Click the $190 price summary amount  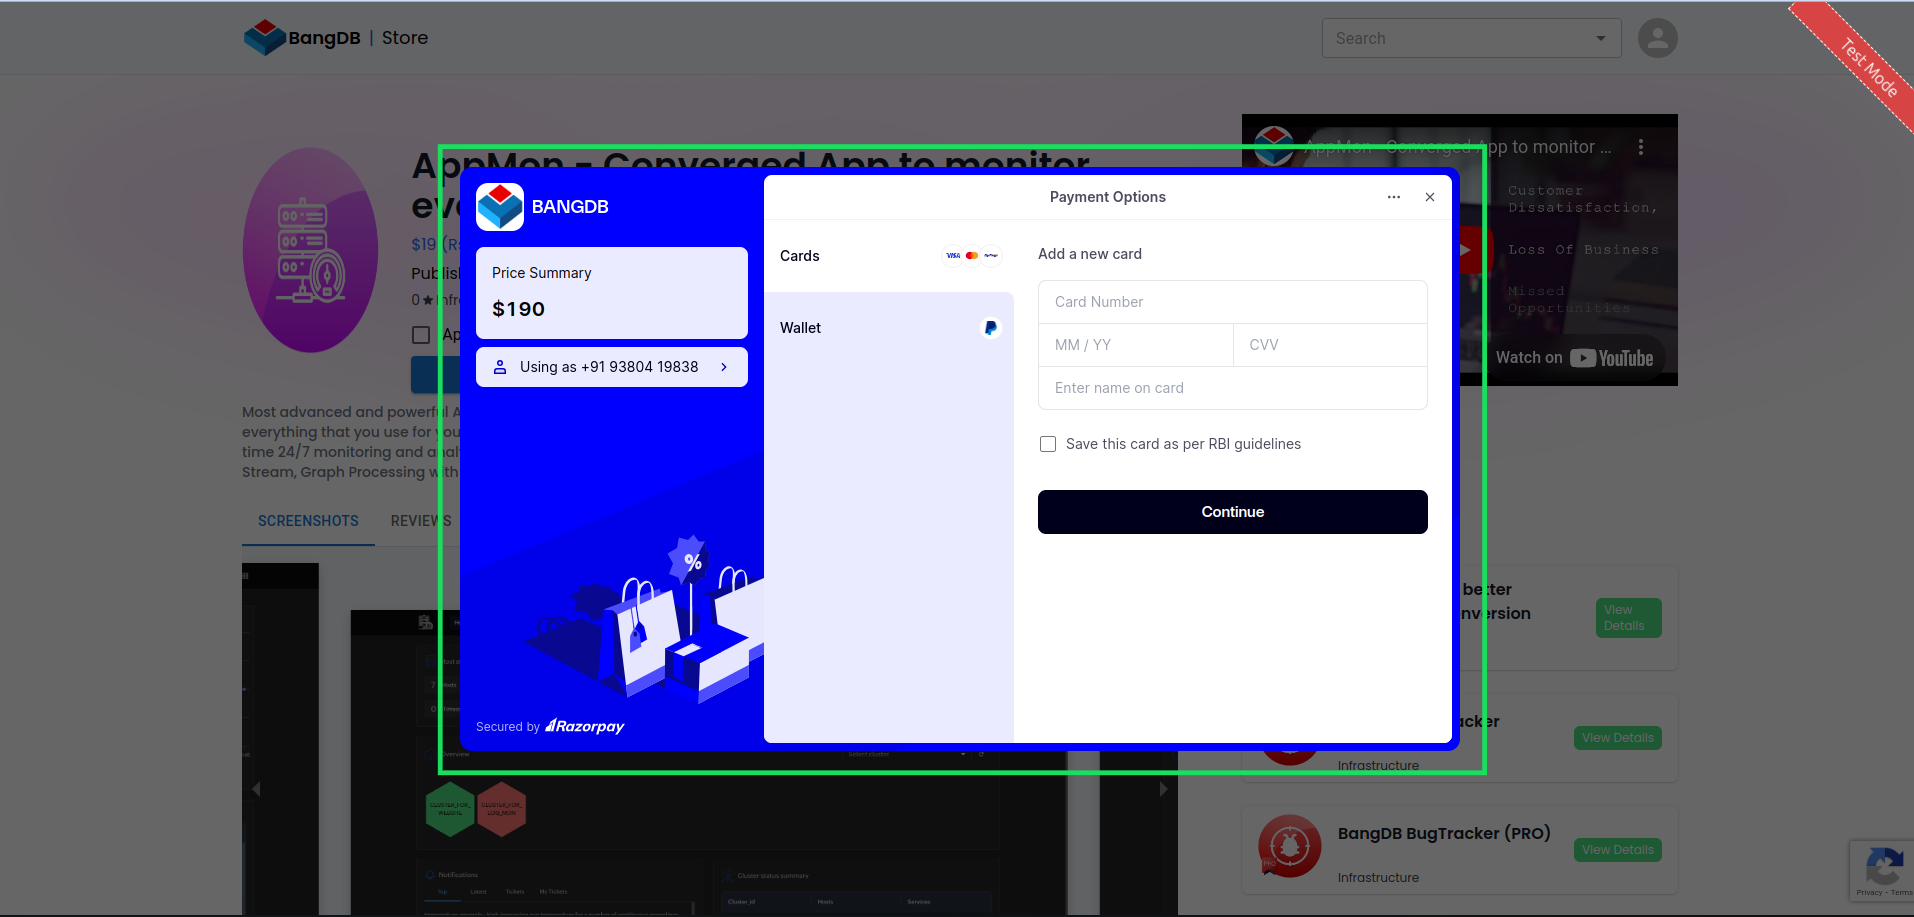[518, 309]
